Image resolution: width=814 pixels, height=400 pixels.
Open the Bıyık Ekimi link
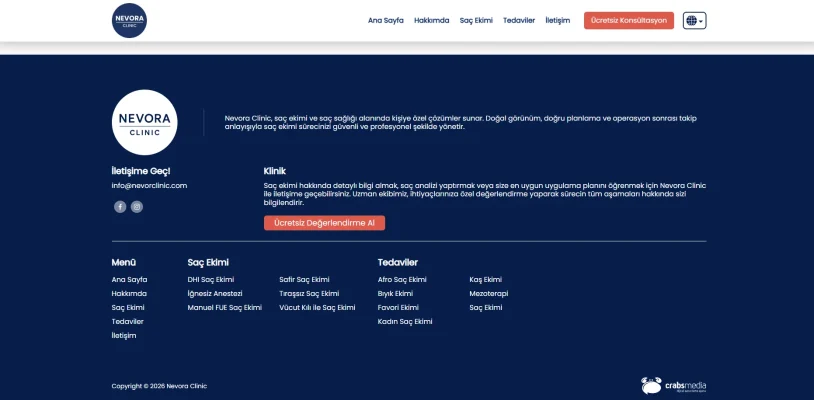tap(396, 294)
